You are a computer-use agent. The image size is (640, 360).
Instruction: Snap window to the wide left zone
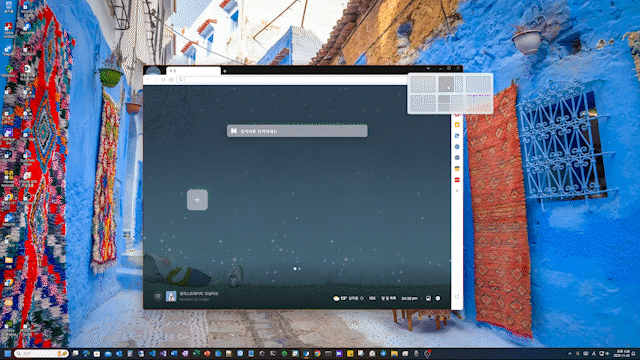pos(446,84)
